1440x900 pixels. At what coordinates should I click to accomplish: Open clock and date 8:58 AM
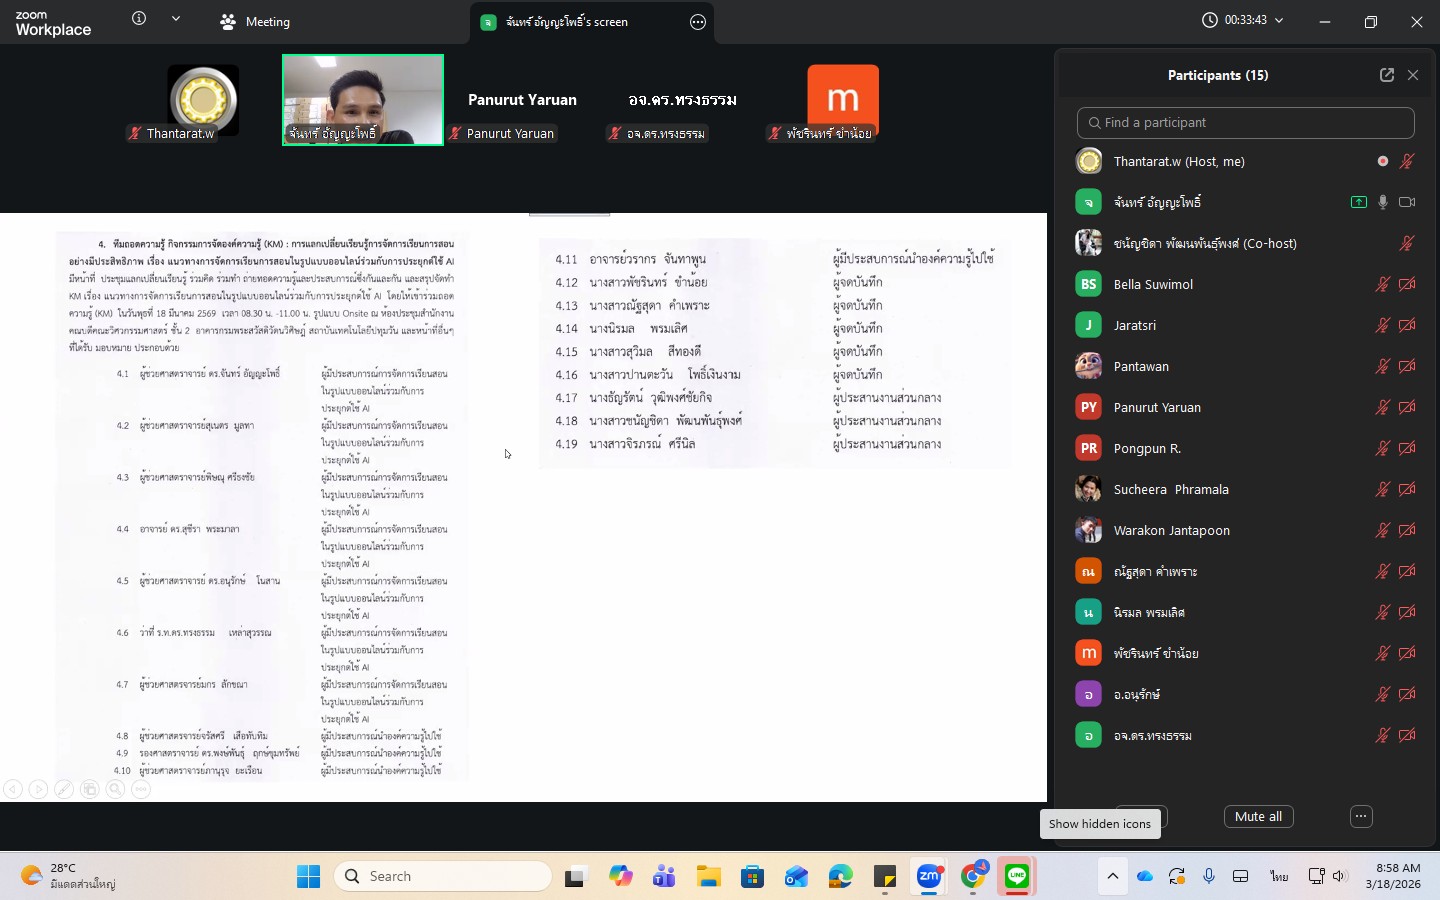coord(1393,876)
